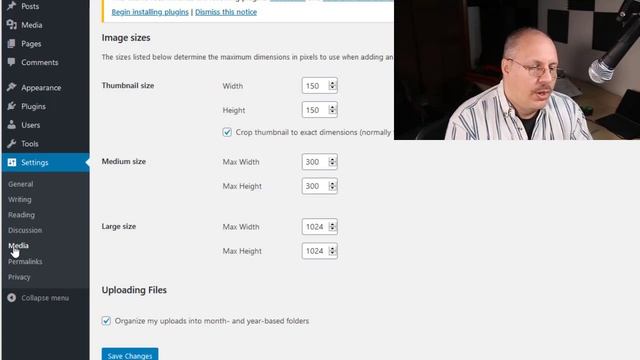640x360 pixels.
Task: Open General settings submenu
Action: point(20,184)
